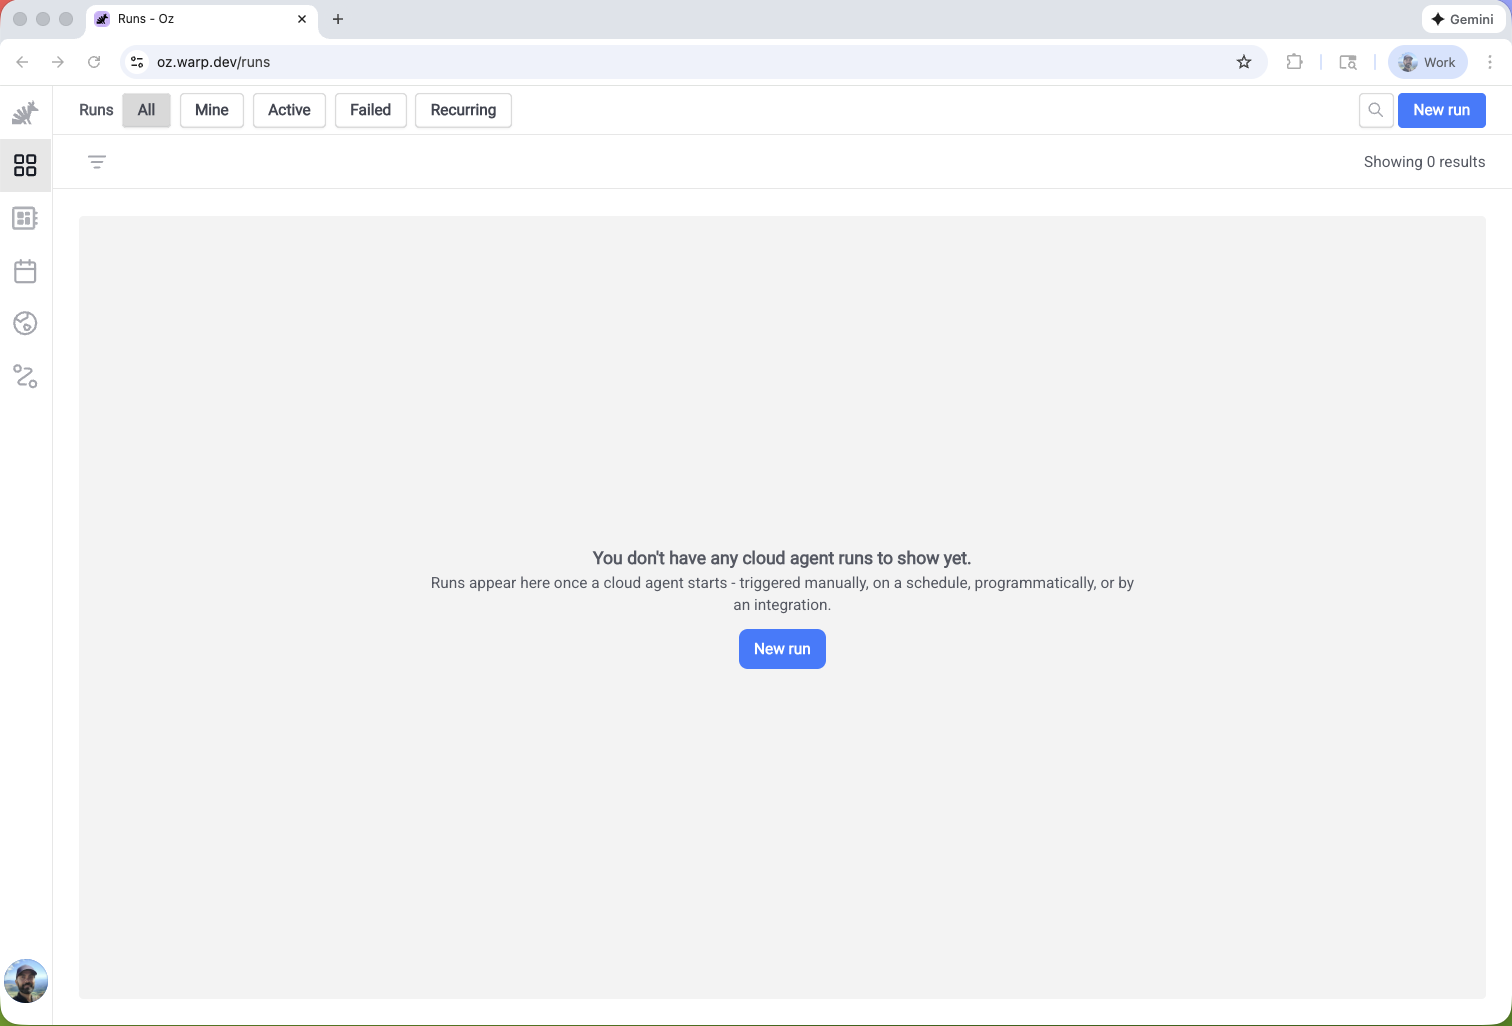The width and height of the screenshot is (1512, 1026).
Task: Click New run button in empty state
Action: pyautogui.click(x=782, y=649)
